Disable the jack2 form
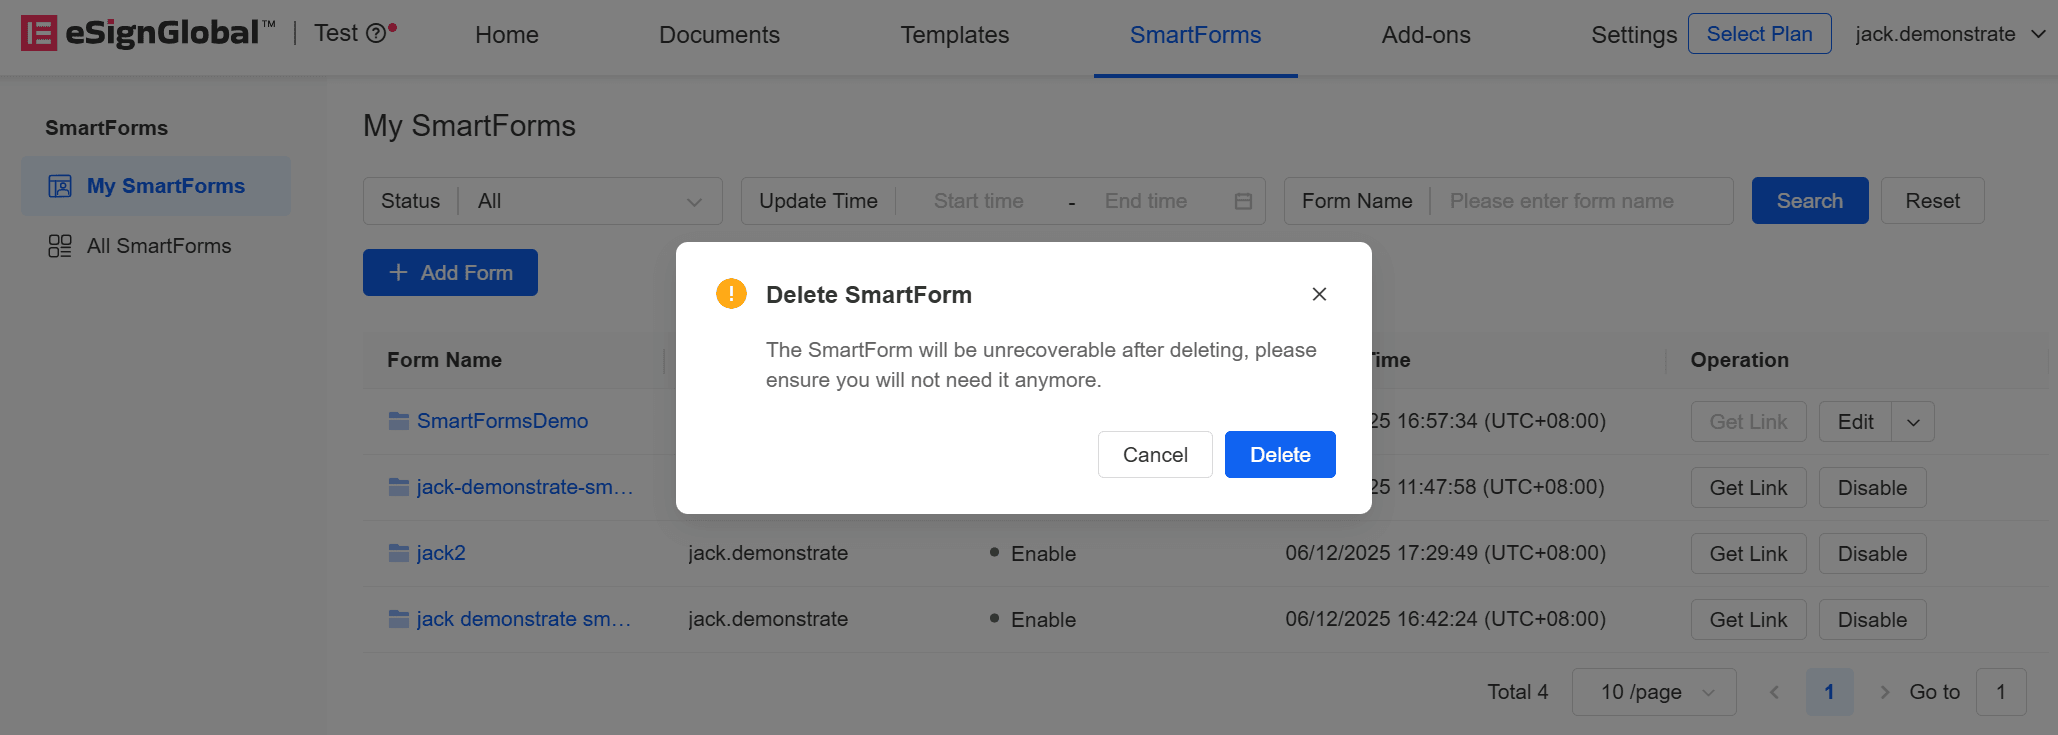Viewport: 2058px width, 735px height. pyautogui.click(x=1872, y=554)
